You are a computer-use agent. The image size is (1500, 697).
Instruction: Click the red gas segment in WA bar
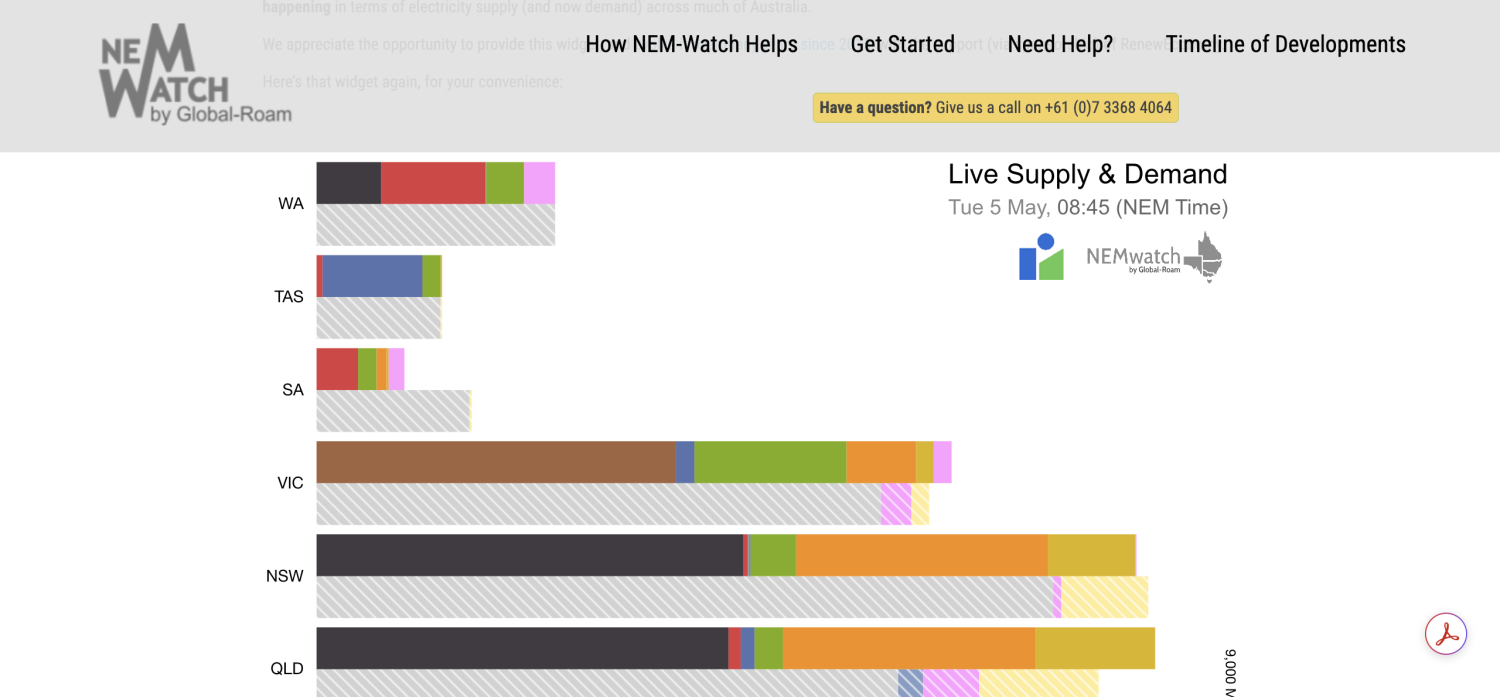coord(433,183)
